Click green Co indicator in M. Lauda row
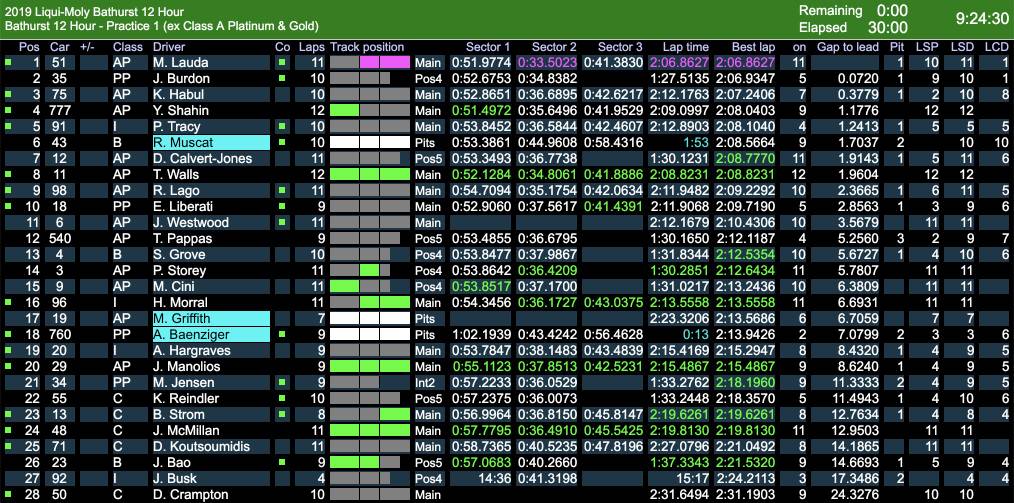 click(x=282, y=62)
